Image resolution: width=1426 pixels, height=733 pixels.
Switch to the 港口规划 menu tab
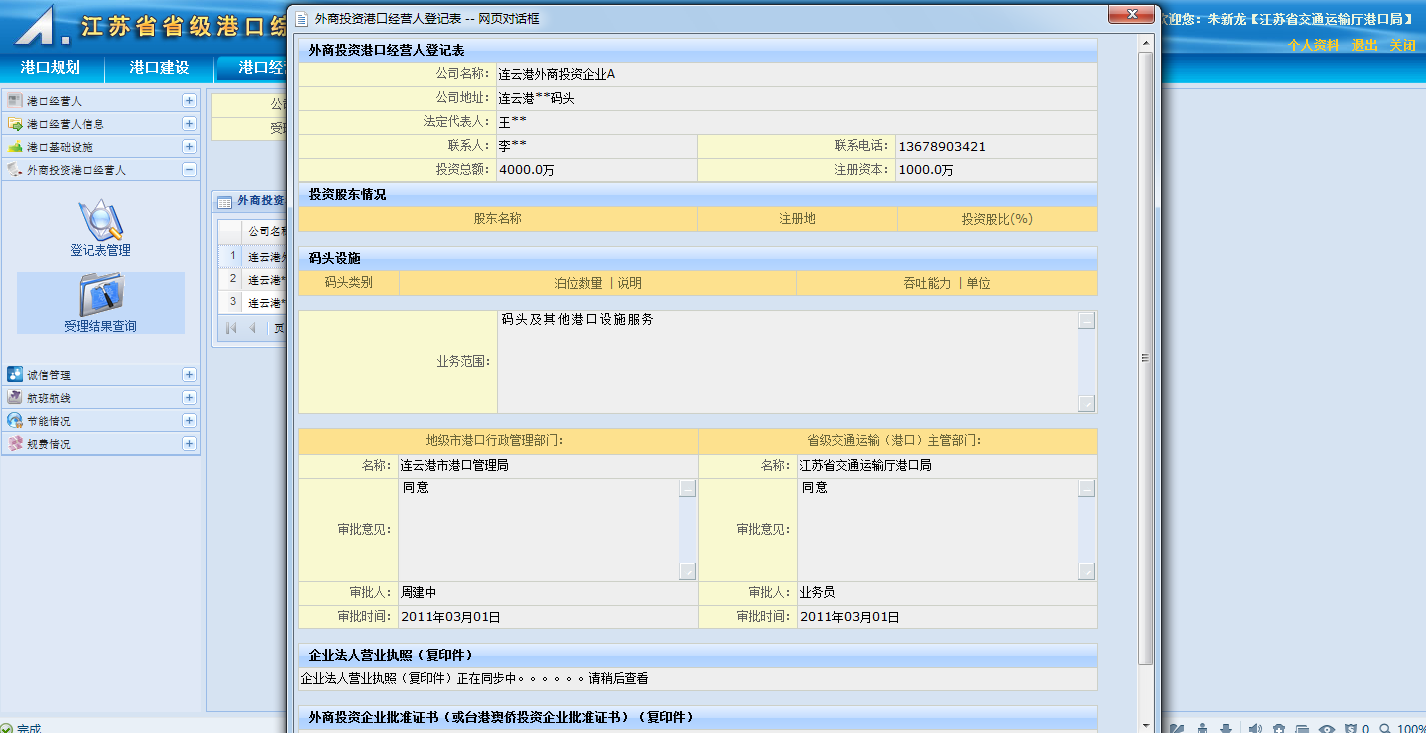50,68
